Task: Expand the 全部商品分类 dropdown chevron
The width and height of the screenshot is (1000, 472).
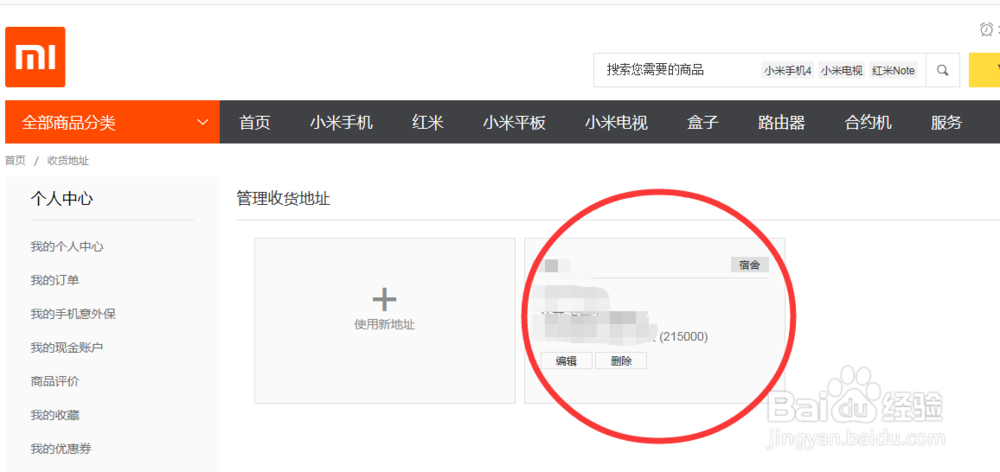Action: pyautogui.click(x=203, y=122)
